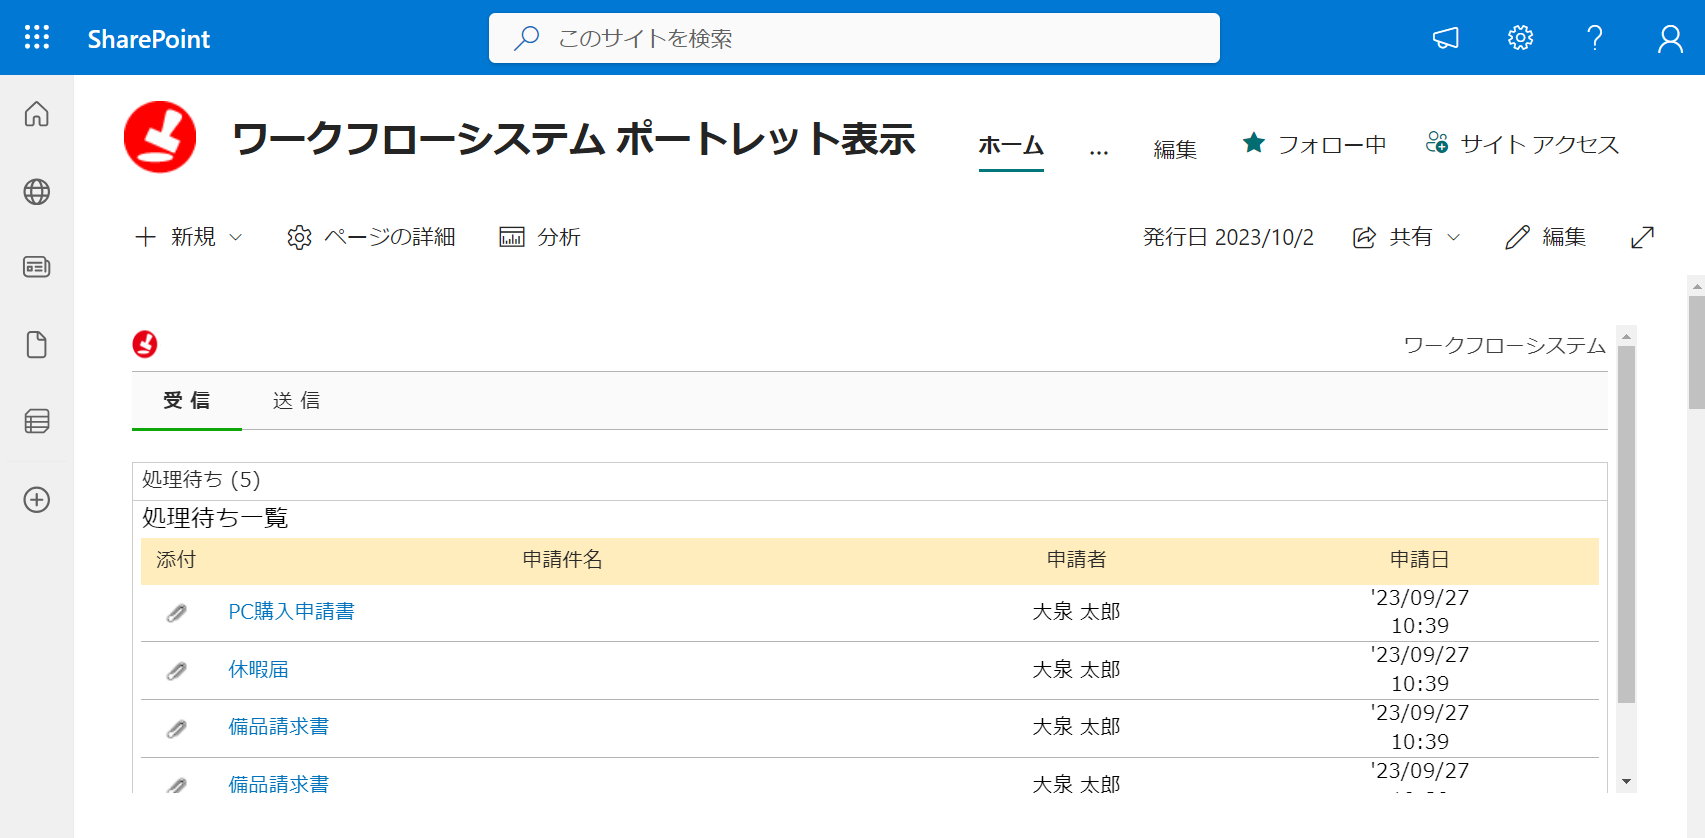Click the expand to full-screen arrow icon
This screenshot has width=1705, height=838.
[1642, 237]
